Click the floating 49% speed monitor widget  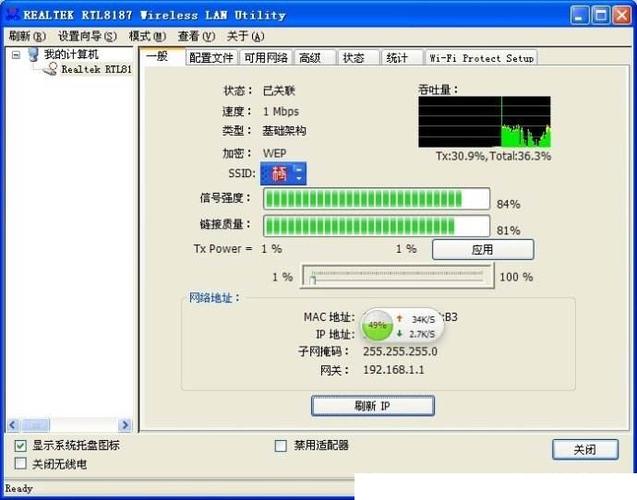[x=402, y=326]
